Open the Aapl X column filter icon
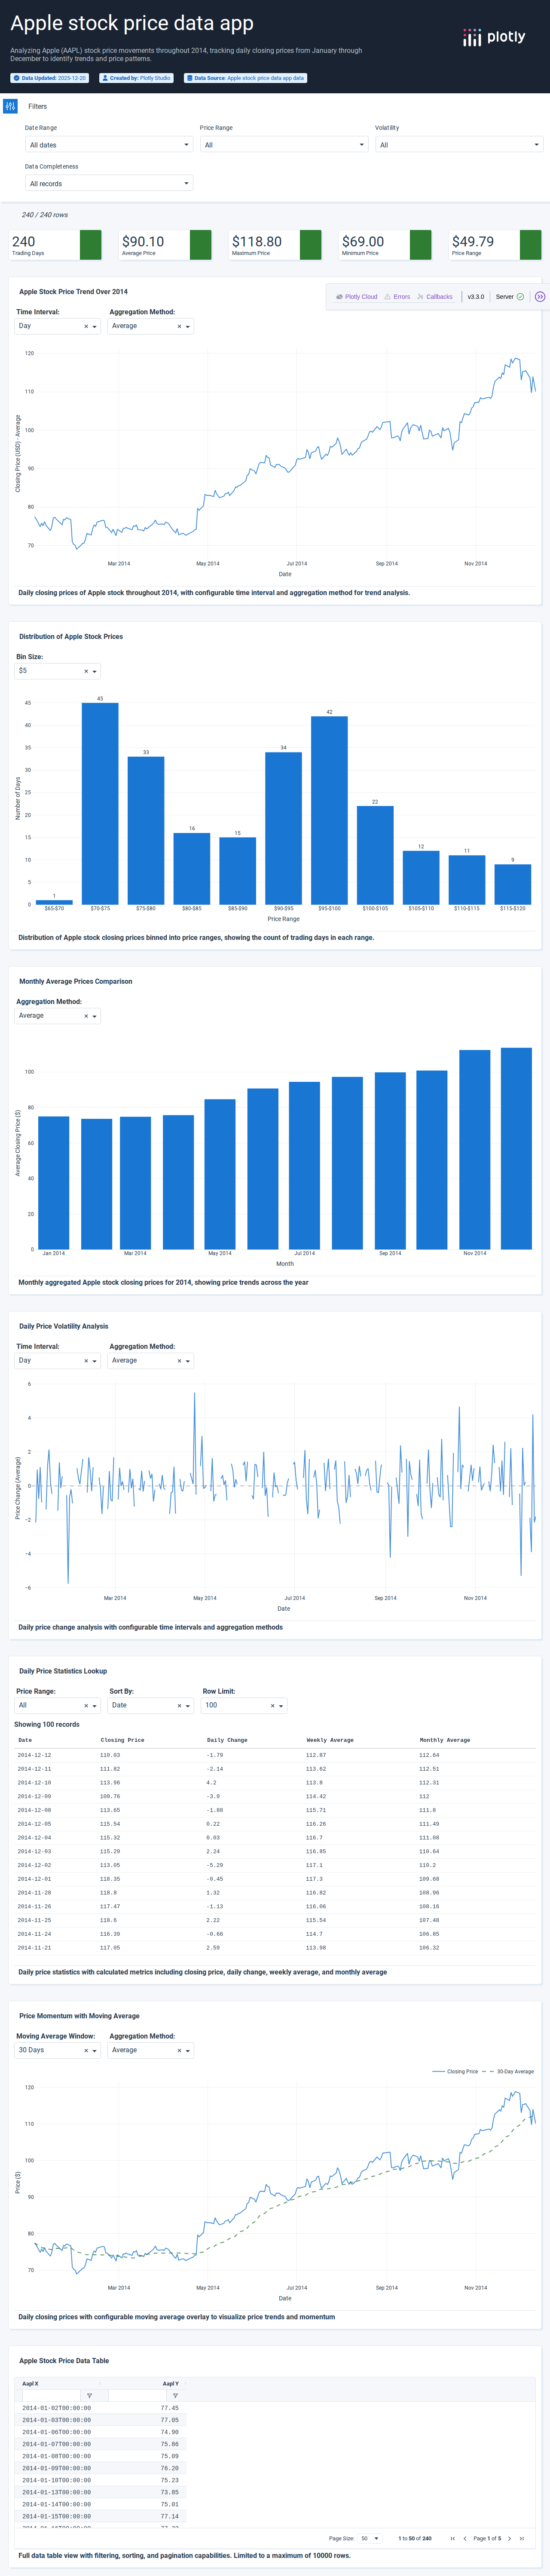Image resolution: width=550 pixels, height=2576 pixels. point(89,2396)
